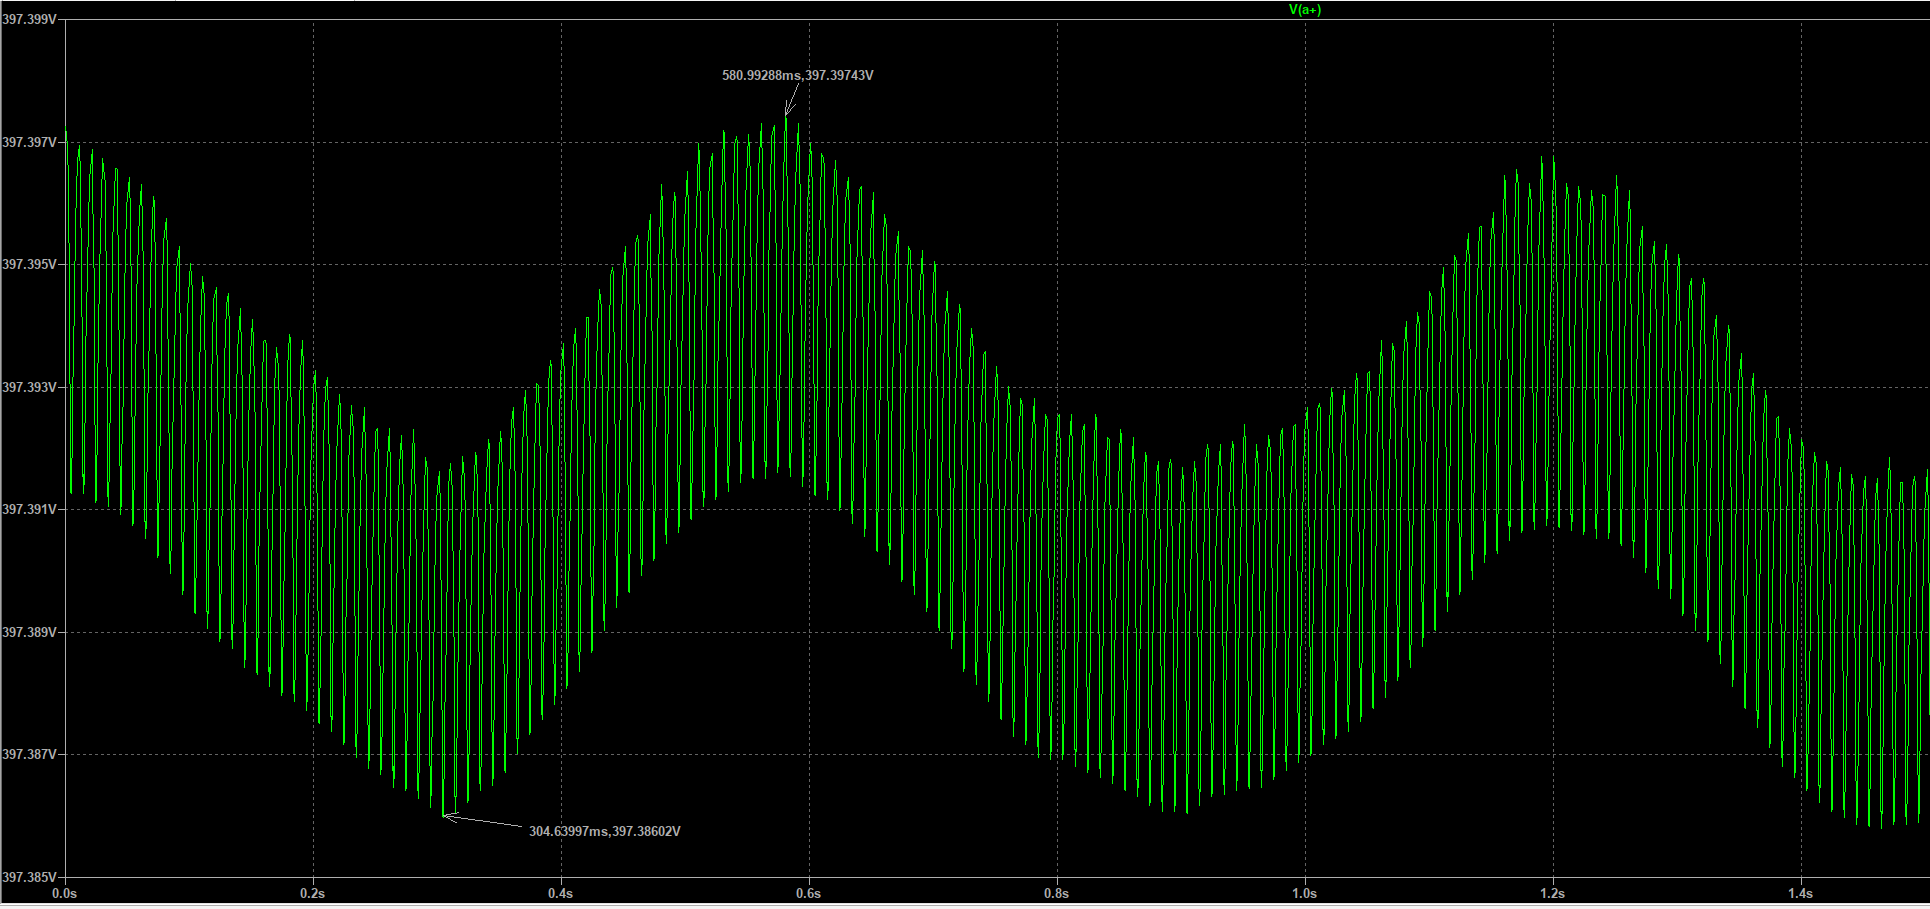Click the 397.387V vertical axis label
The width and height of the screenshot is (1930, 909).
pos(29,755)
